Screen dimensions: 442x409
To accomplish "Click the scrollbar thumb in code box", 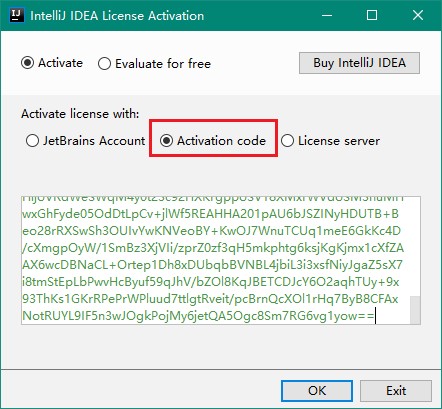I will tap(415, 310).
